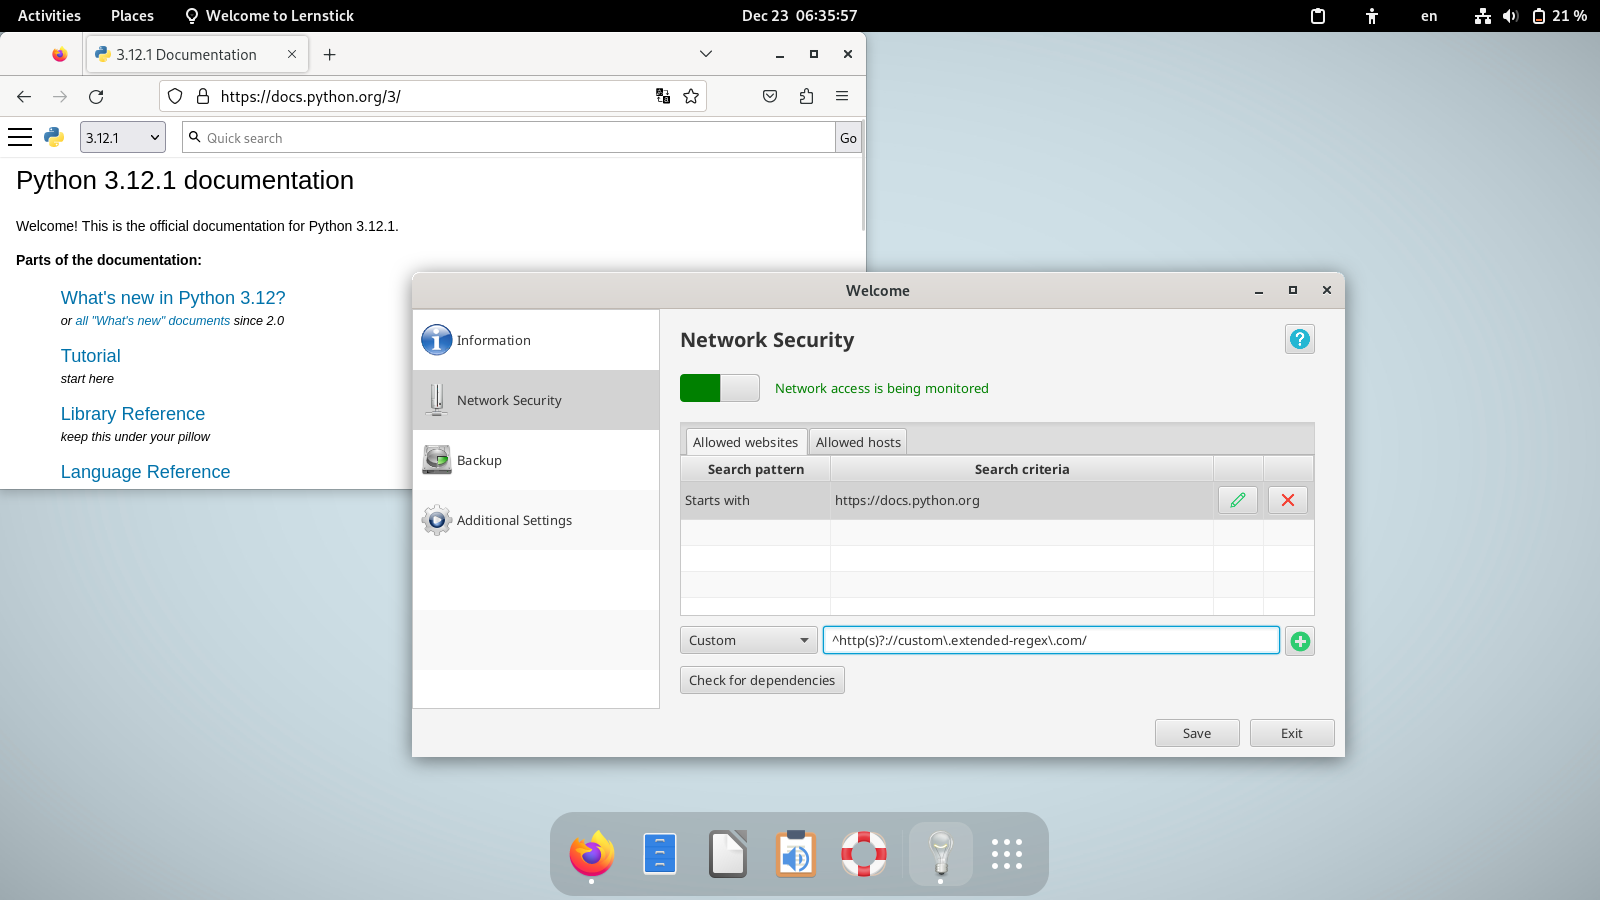Open the en keyboard layout menu
This screenshot has width=1600, height=900.
tap(1429, 16)
